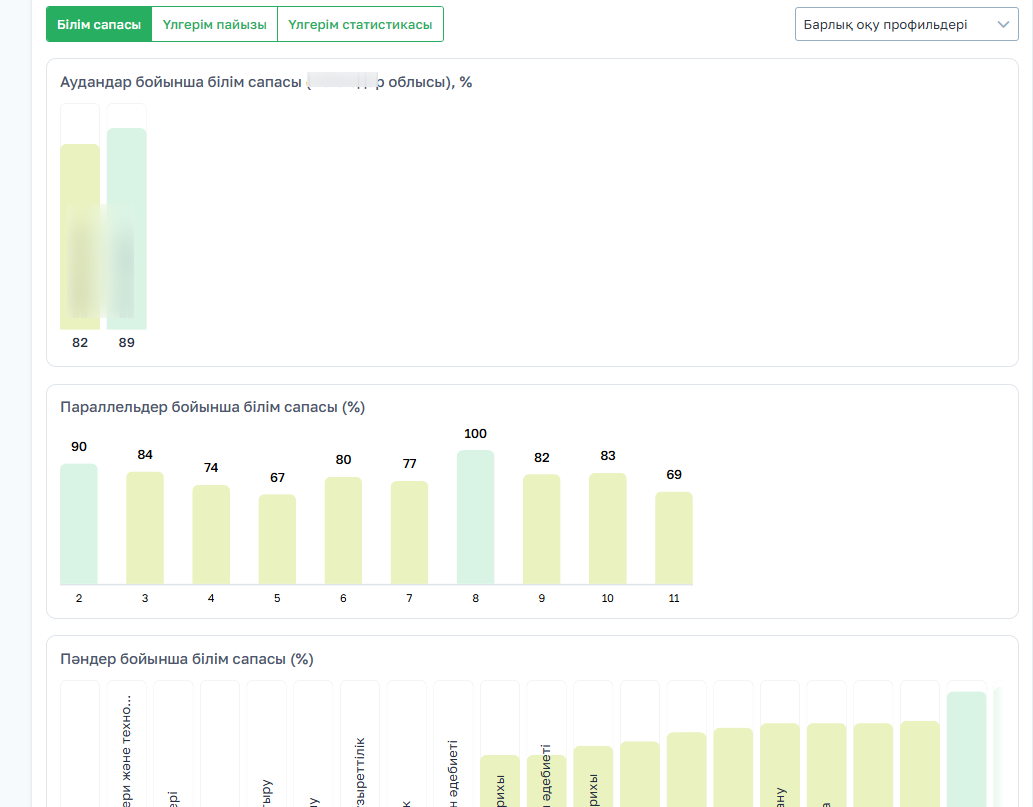Screen dimensions: 1033x807
Task: Select grade 7 bar showing 77
Action: (x=409, y=532)
